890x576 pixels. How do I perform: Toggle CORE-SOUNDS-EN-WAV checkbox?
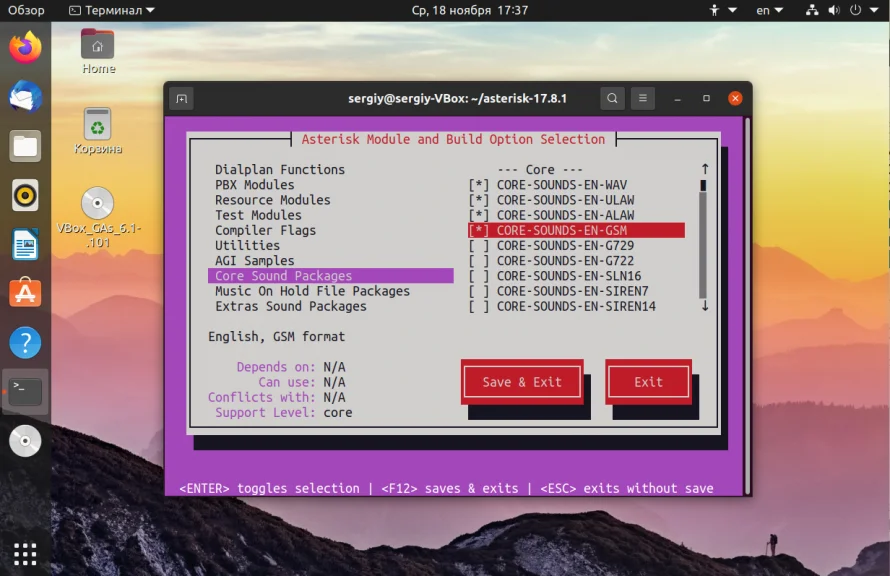pos(479,185)
